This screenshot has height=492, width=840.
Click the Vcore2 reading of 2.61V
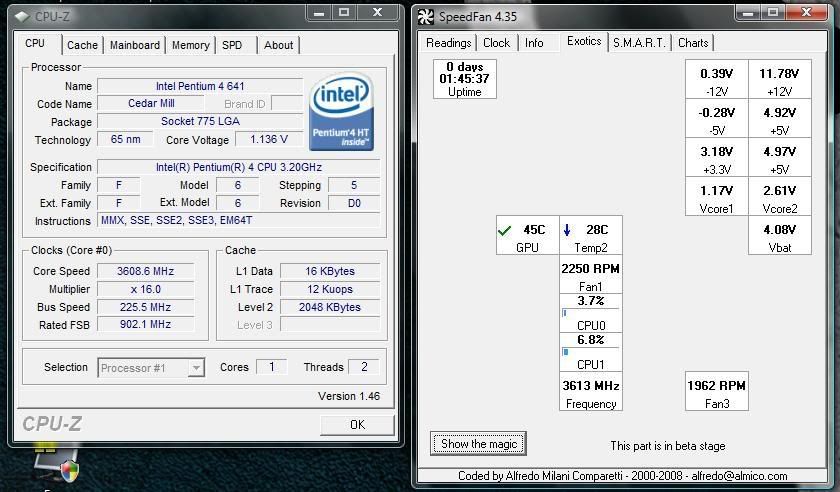tap(779, 196)
